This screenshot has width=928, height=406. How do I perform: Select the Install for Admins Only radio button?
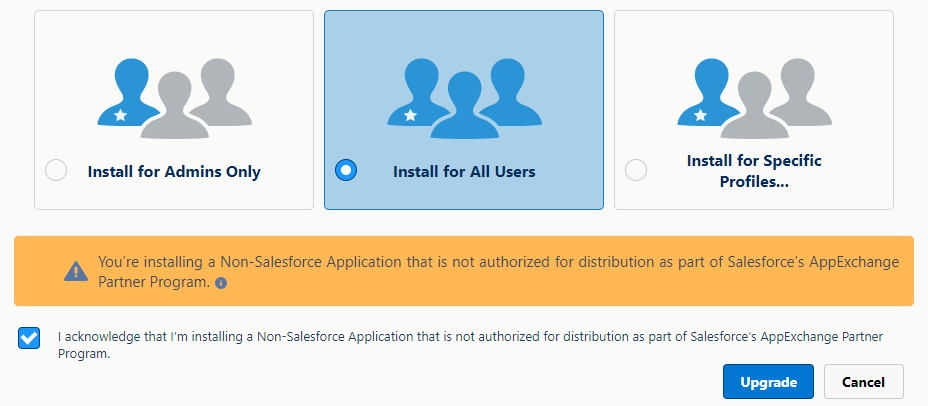click(57, 170)
